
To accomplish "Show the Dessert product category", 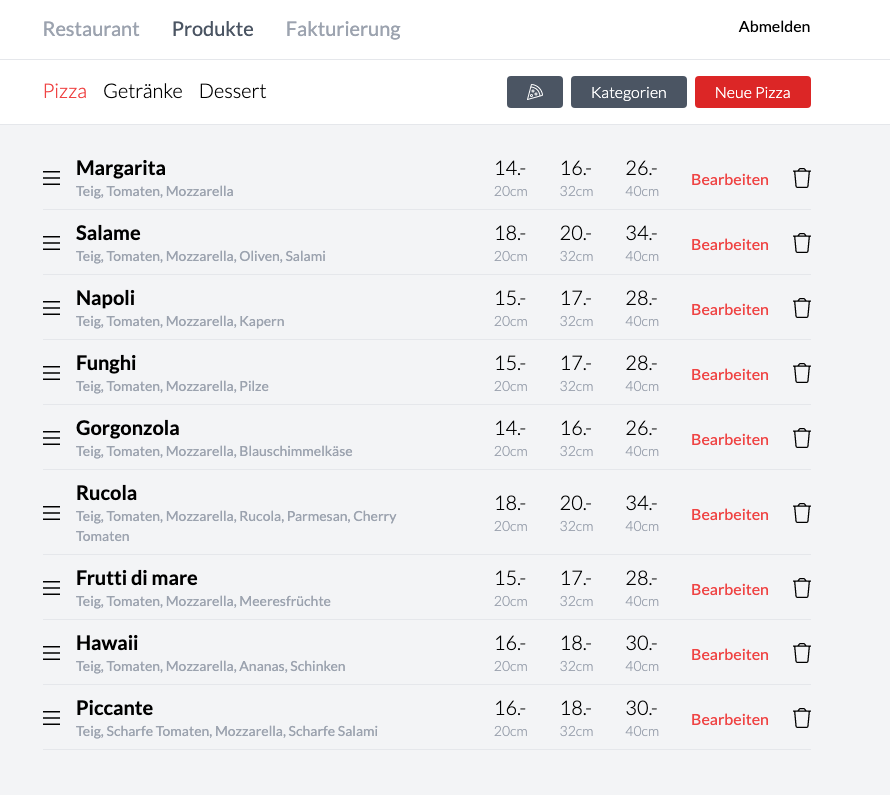I will (x=232, y=91).
